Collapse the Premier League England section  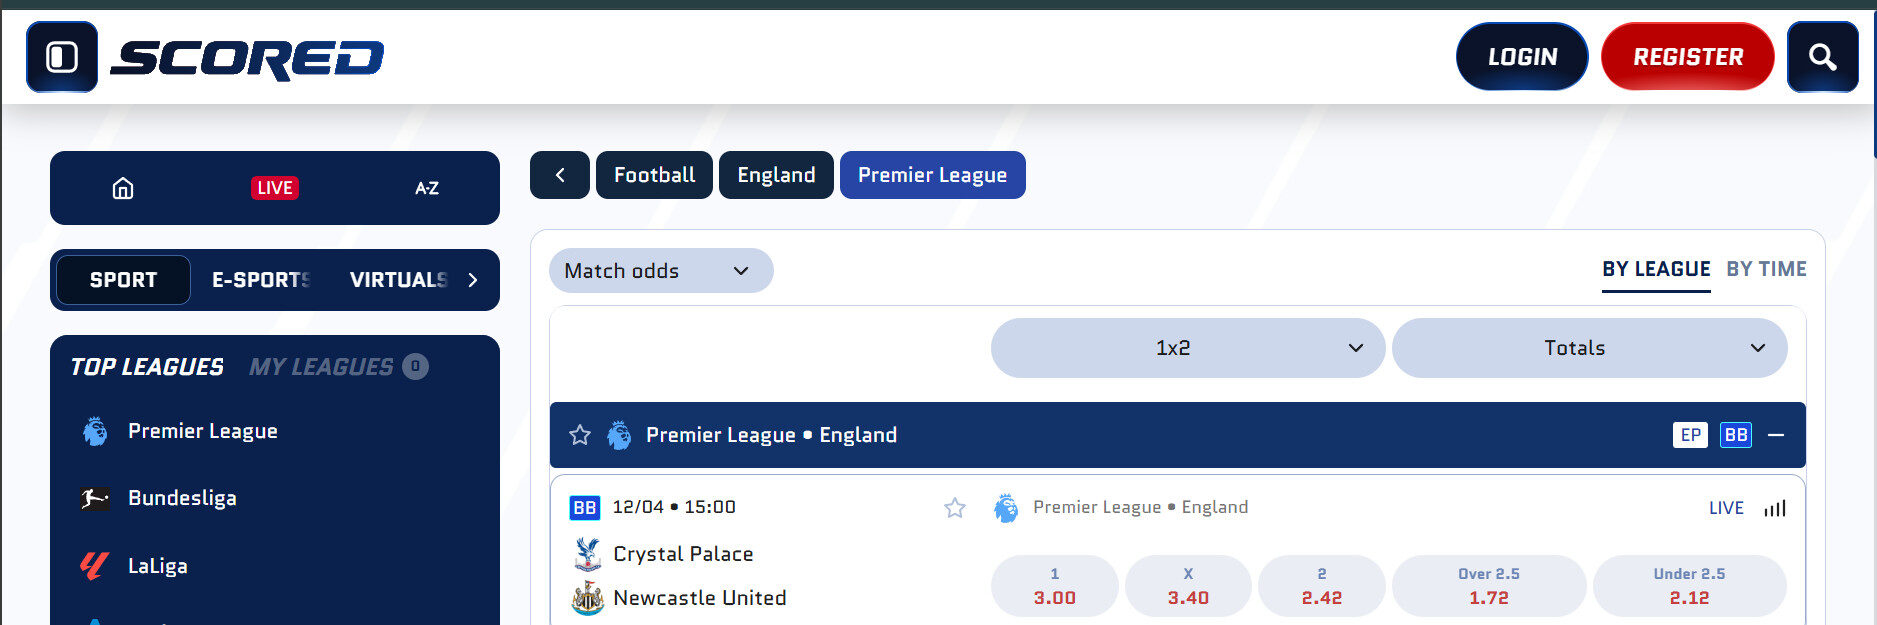[1778, 435]
